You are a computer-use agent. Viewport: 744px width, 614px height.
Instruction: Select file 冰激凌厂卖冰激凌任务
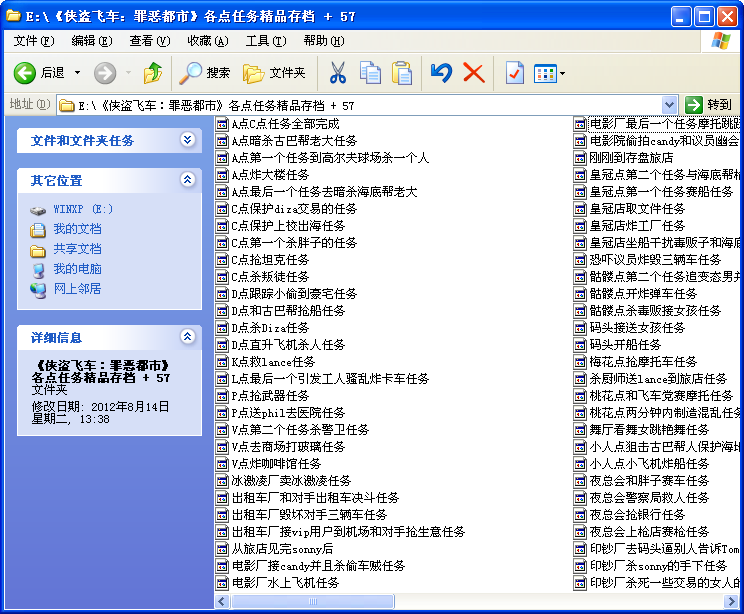(283, 481)
